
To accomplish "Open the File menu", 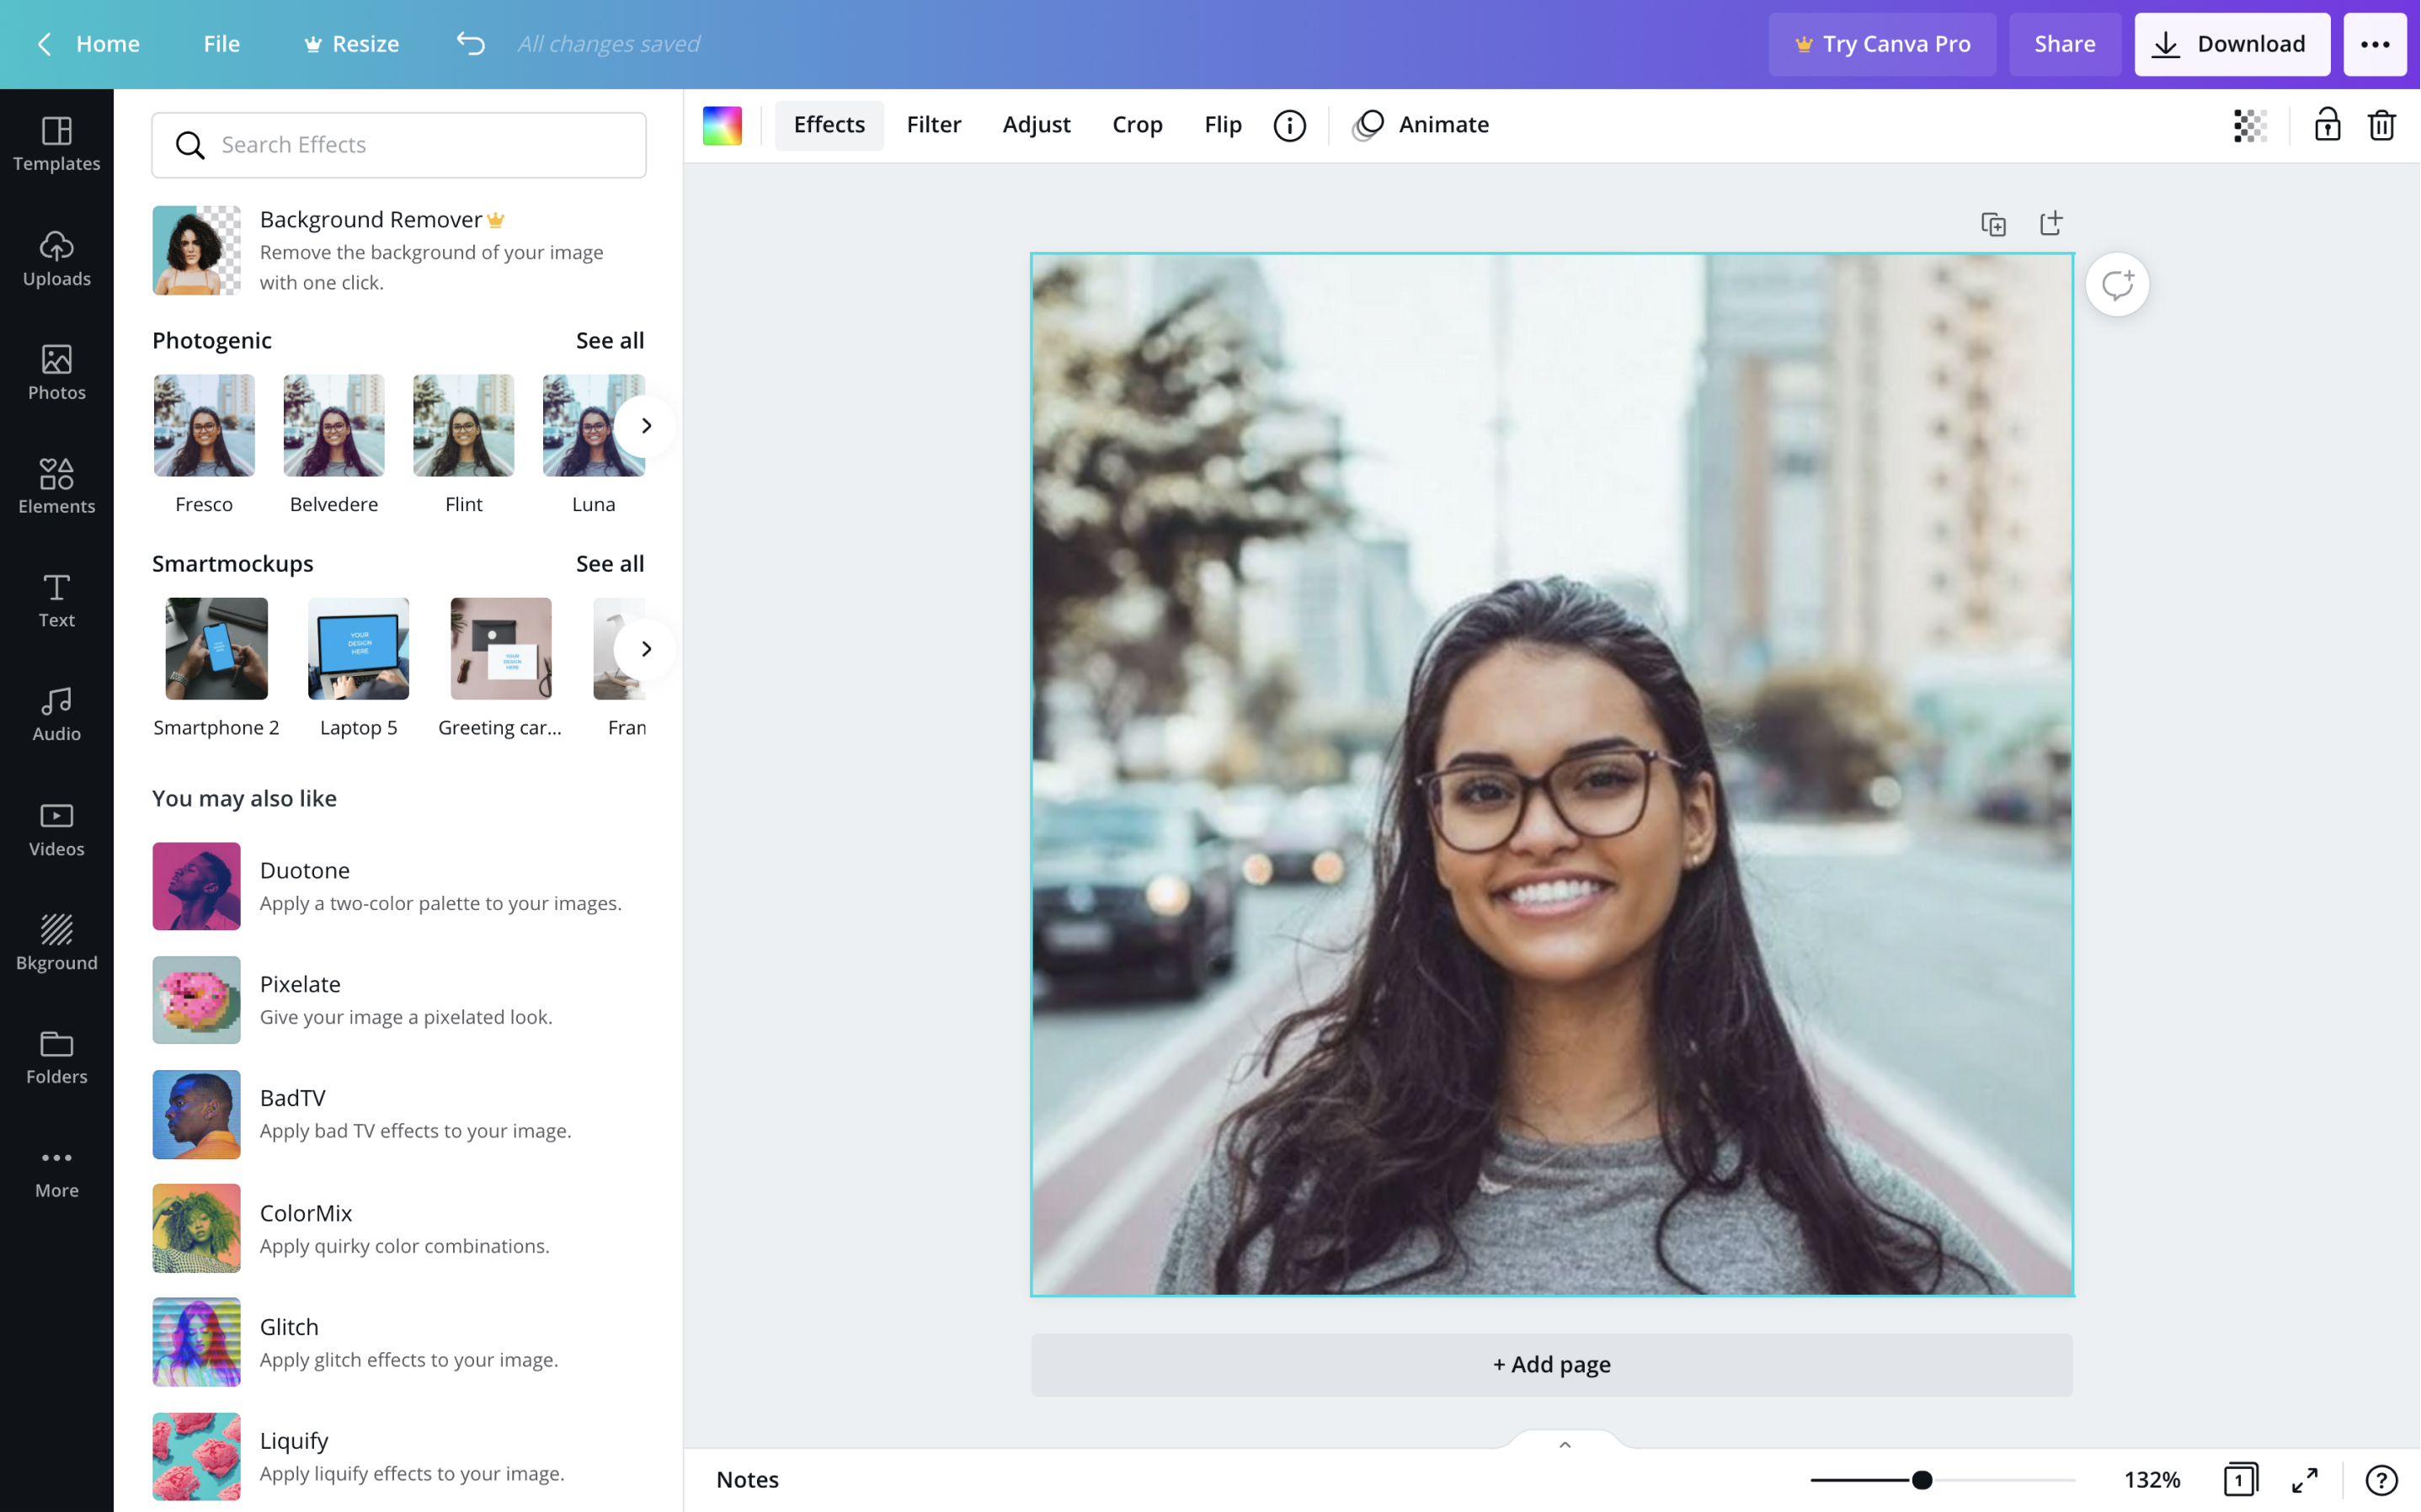I will [x=221, y=44].
